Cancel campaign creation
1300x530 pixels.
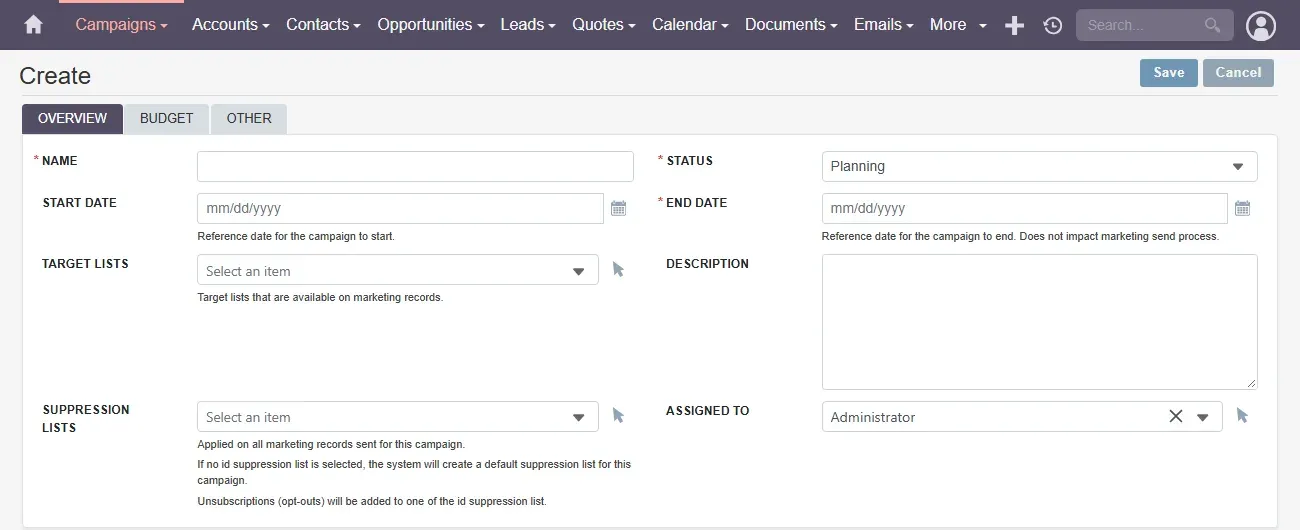tap(1238, 72)
